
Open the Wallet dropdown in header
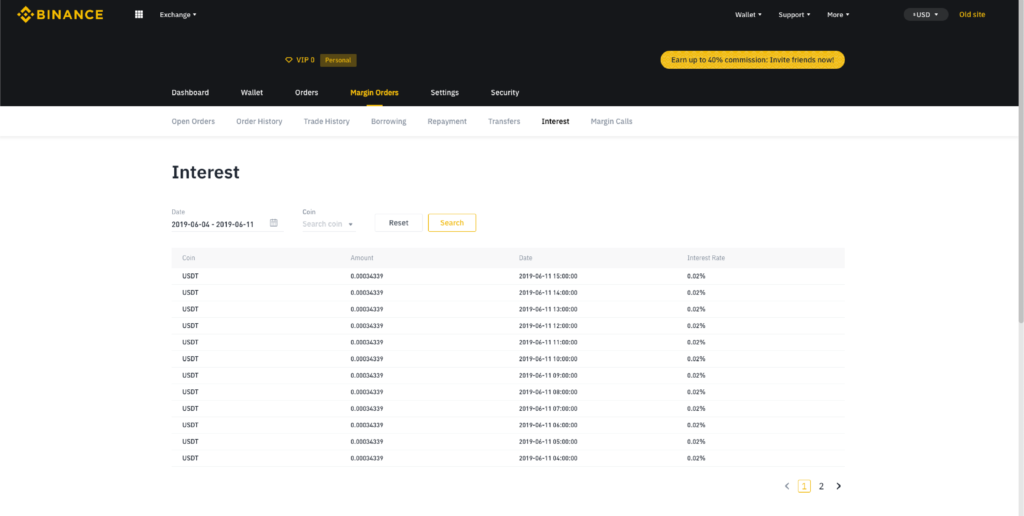tap(748, 15)
